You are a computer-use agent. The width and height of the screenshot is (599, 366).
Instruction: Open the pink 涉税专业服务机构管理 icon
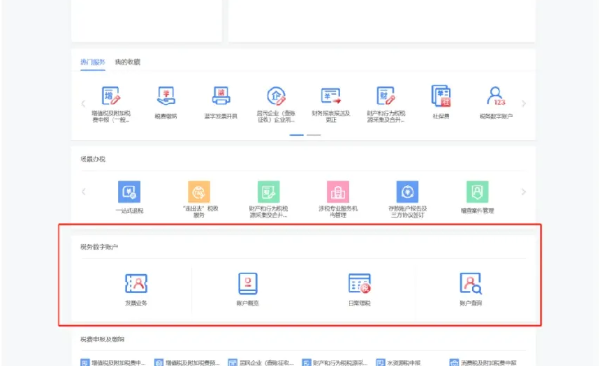tap(338, 192)
